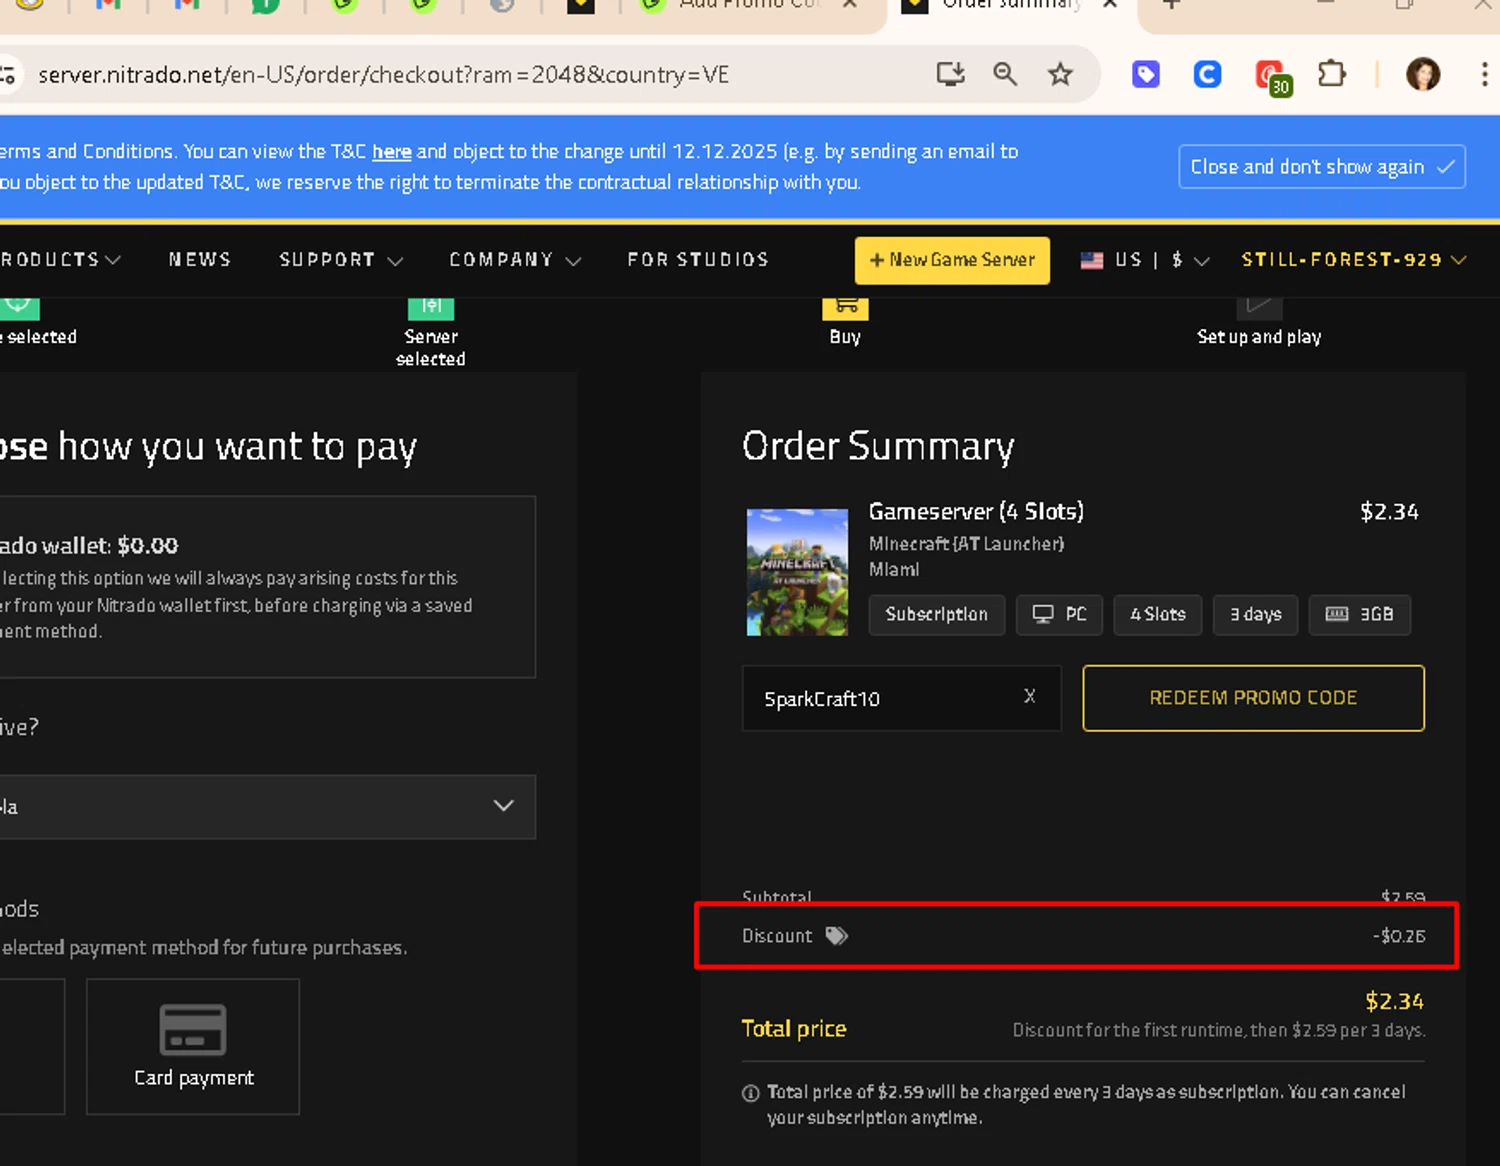
Task: Open the Chrome profile avatar
Action: point(1423,74)
